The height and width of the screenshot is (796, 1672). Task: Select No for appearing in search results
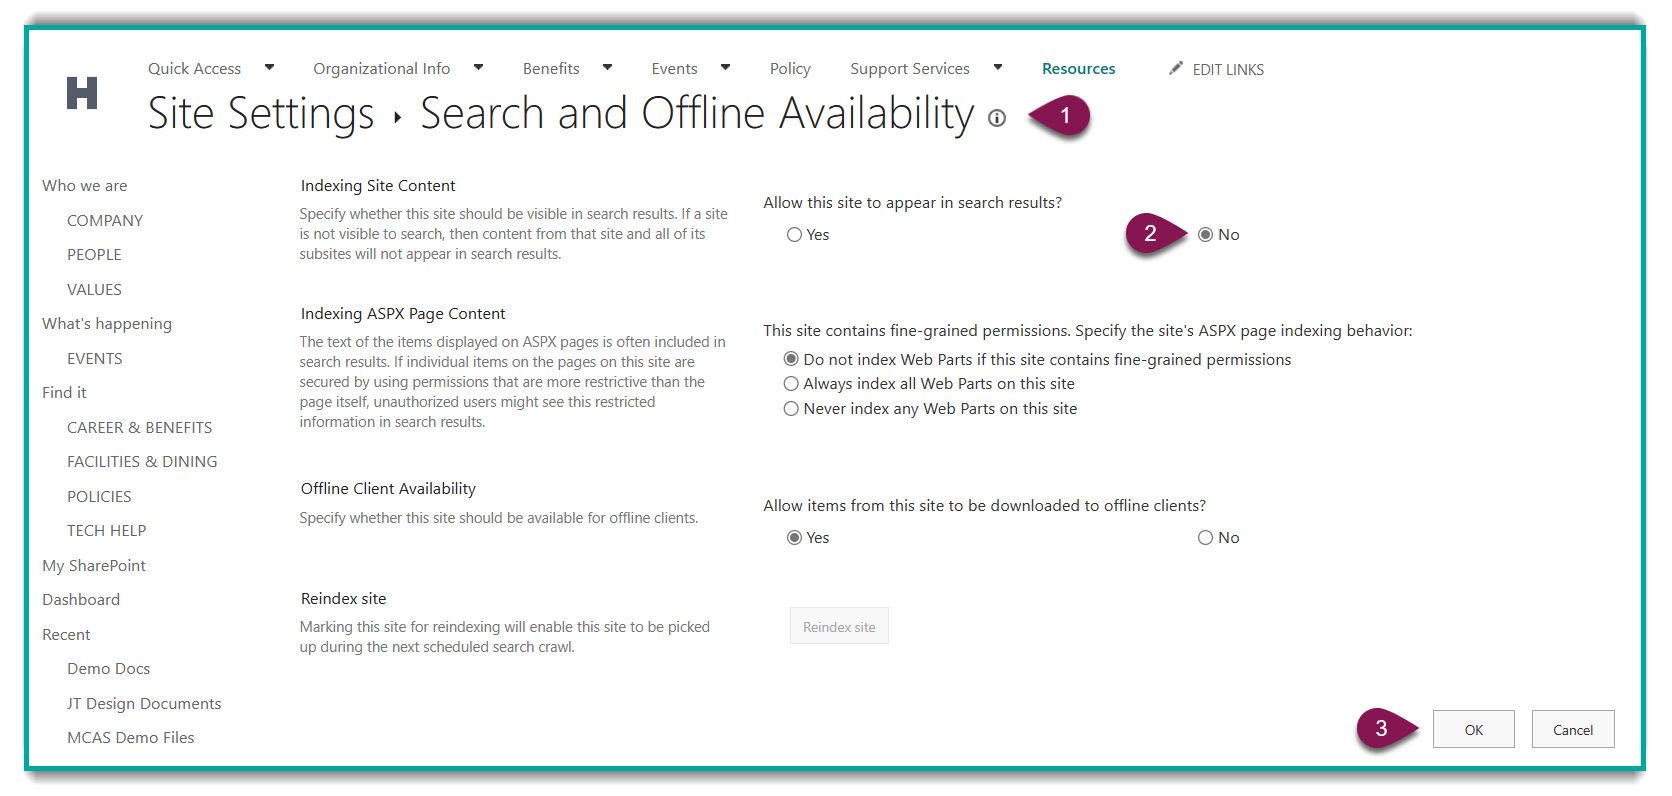1205,235
